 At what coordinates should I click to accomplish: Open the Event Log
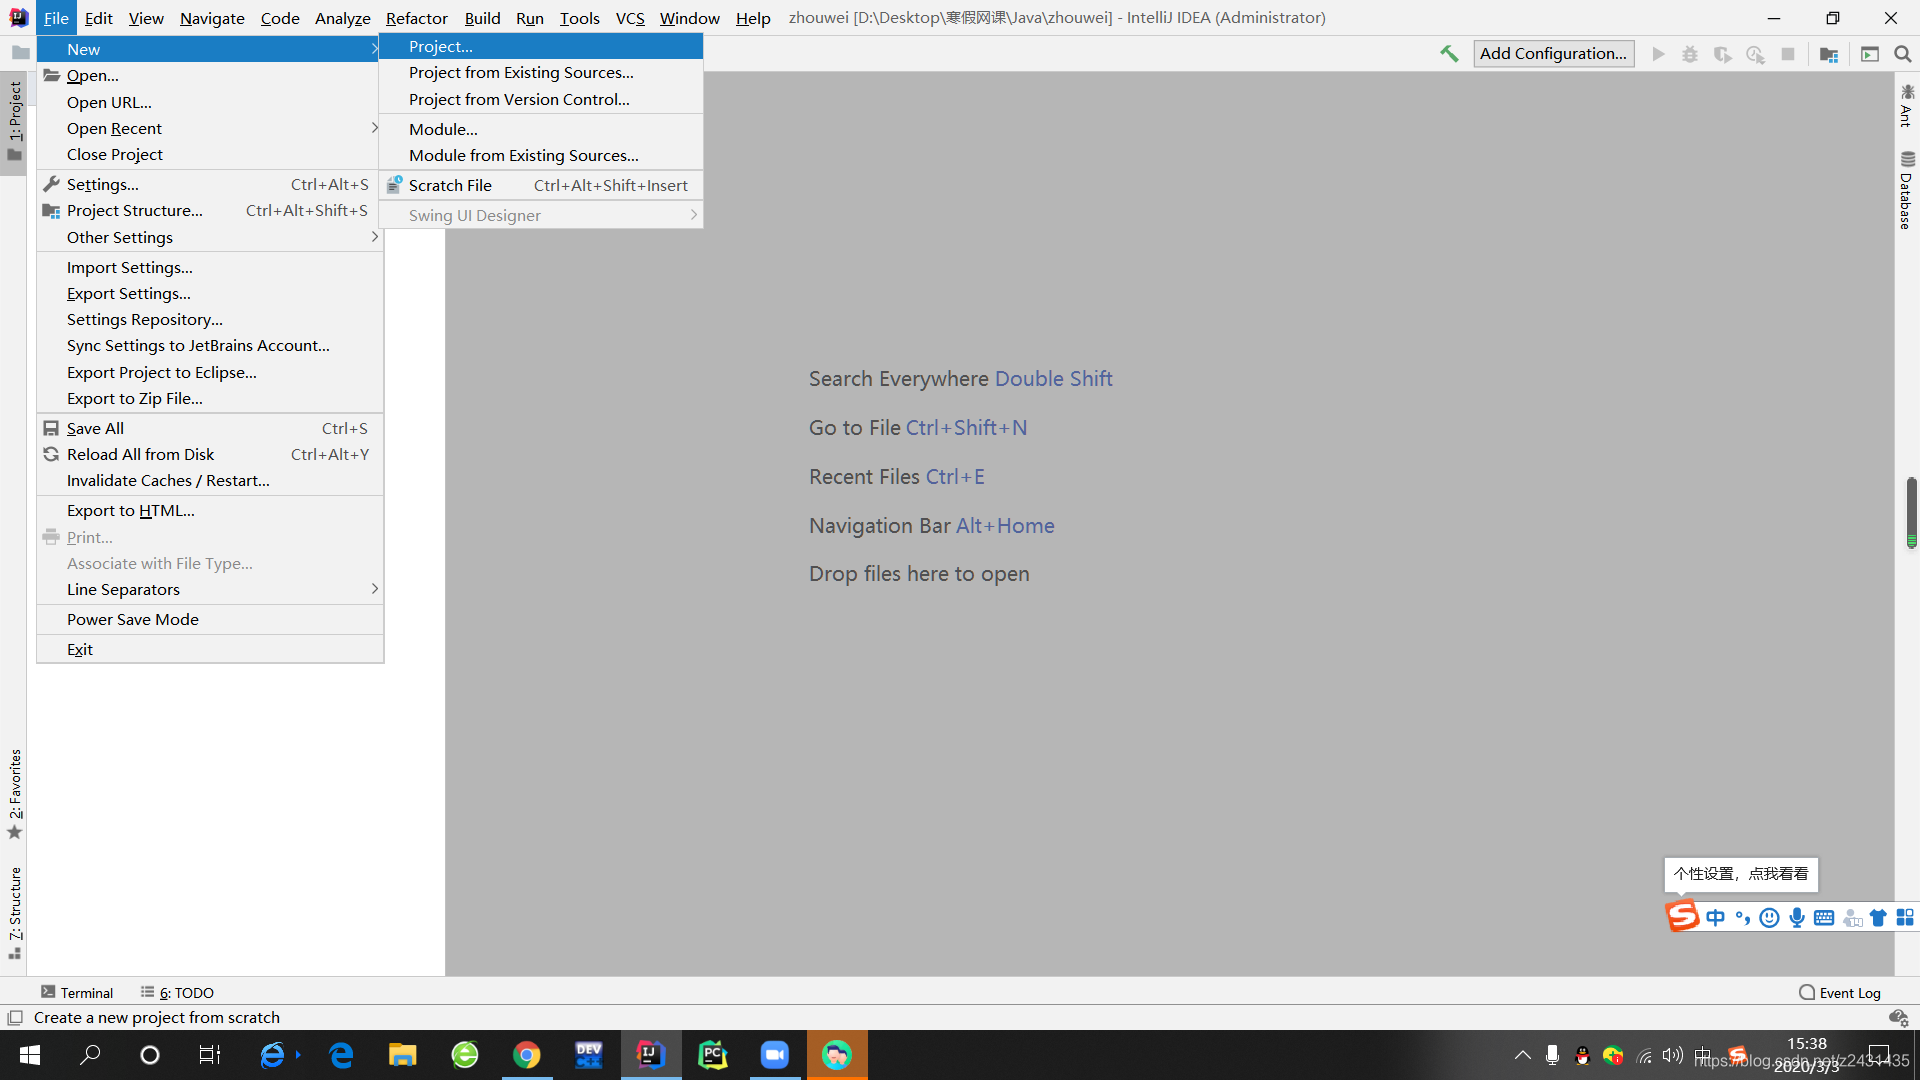click(x=1840, y=992)
